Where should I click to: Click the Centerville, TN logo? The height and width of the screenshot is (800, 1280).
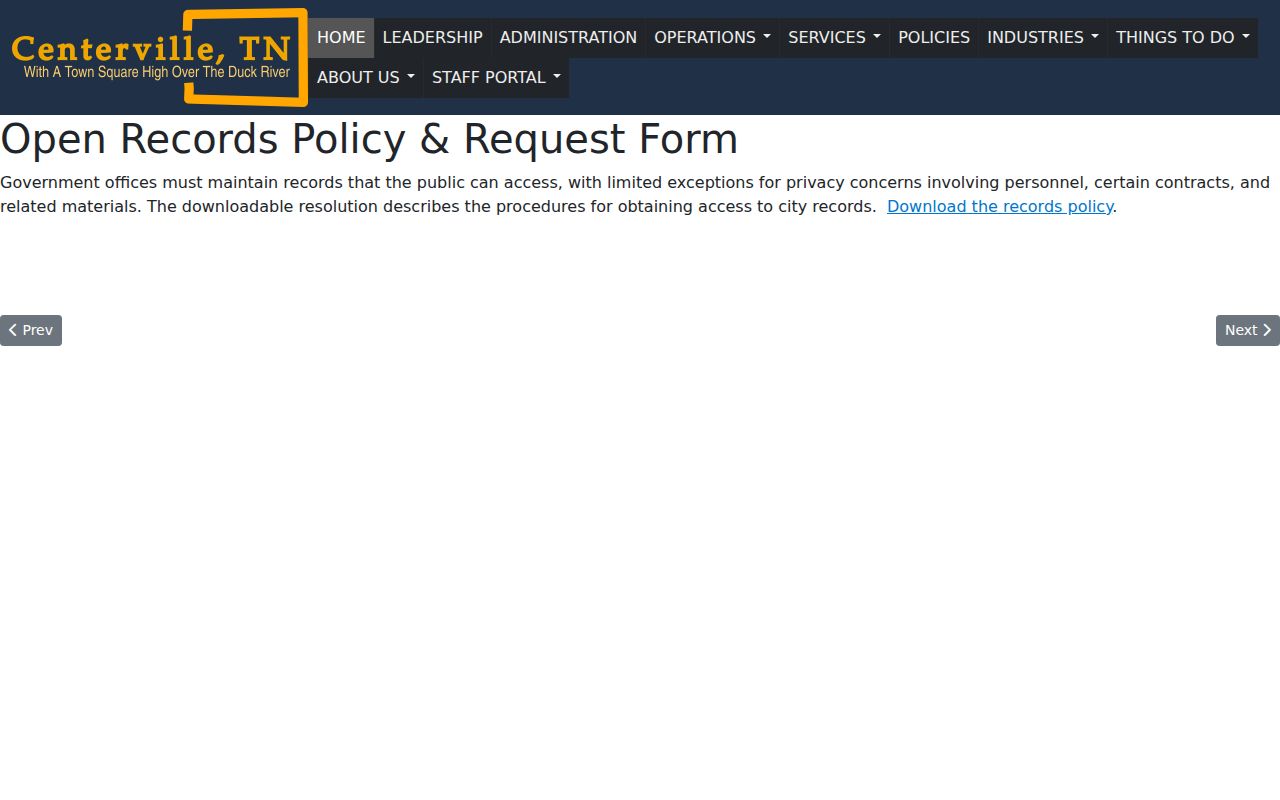point(159,57)
